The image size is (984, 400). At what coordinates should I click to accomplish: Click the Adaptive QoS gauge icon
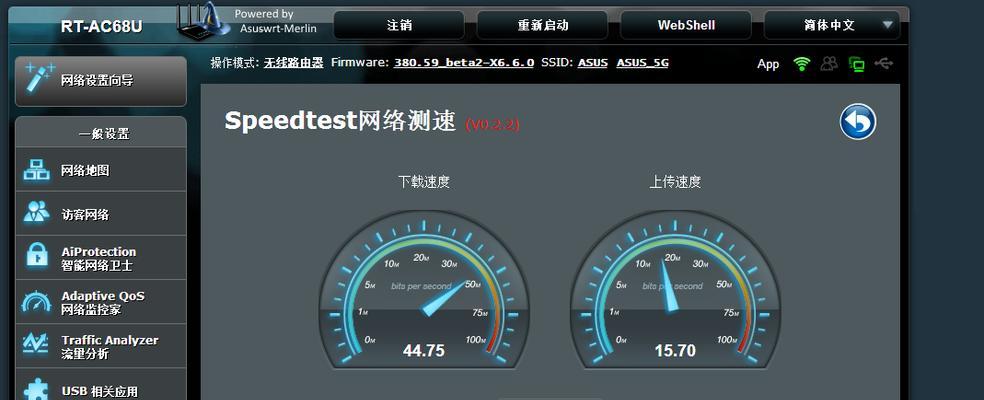point(36,302)
